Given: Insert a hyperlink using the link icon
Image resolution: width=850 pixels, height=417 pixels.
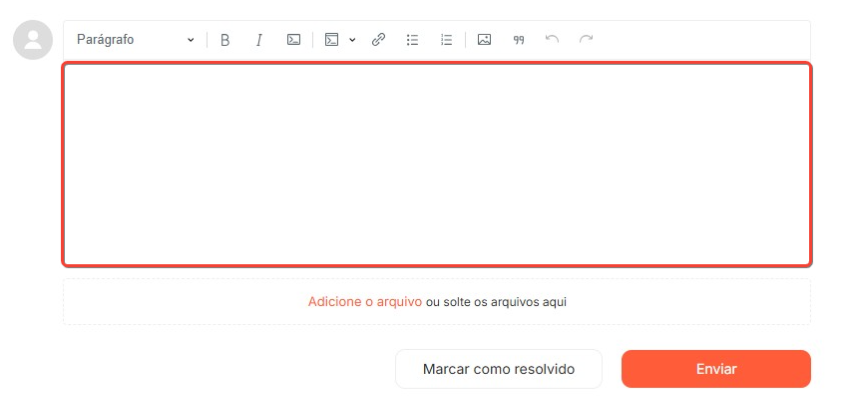Looking at the screenshot, I should (378, 40).
